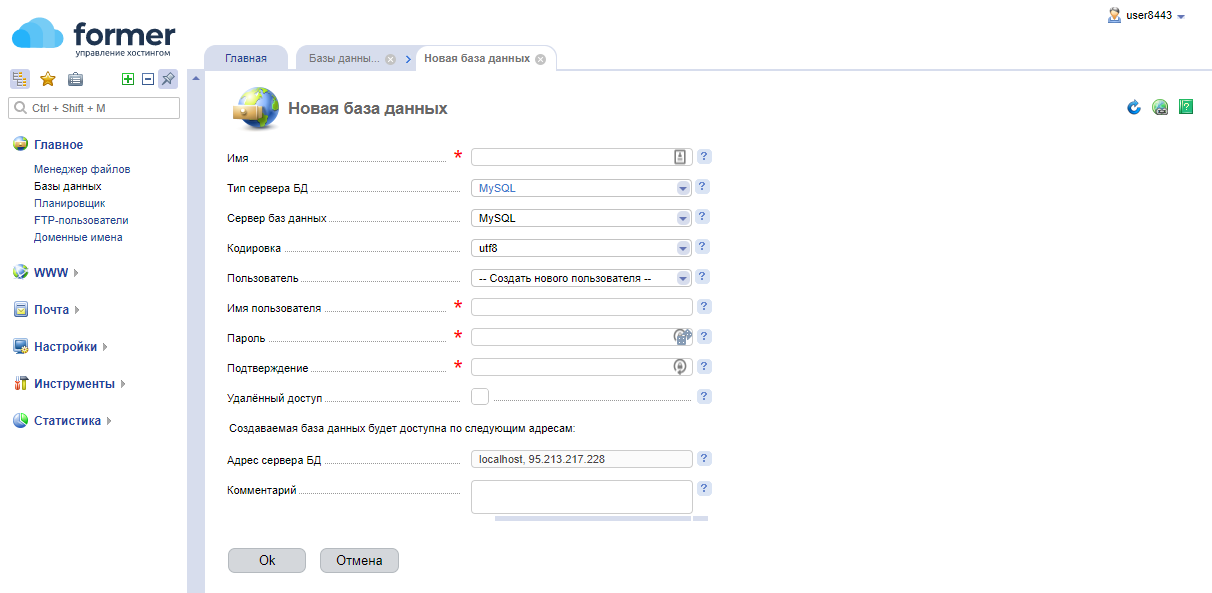Expand all menu sections with green plus
The width and height of the screenshot is (1212, 593).
coord(127,80)
